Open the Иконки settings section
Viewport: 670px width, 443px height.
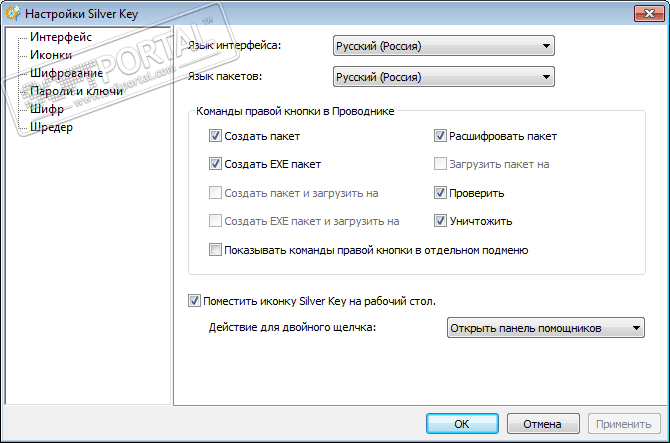pyautogui.click(x=51, y=55)
